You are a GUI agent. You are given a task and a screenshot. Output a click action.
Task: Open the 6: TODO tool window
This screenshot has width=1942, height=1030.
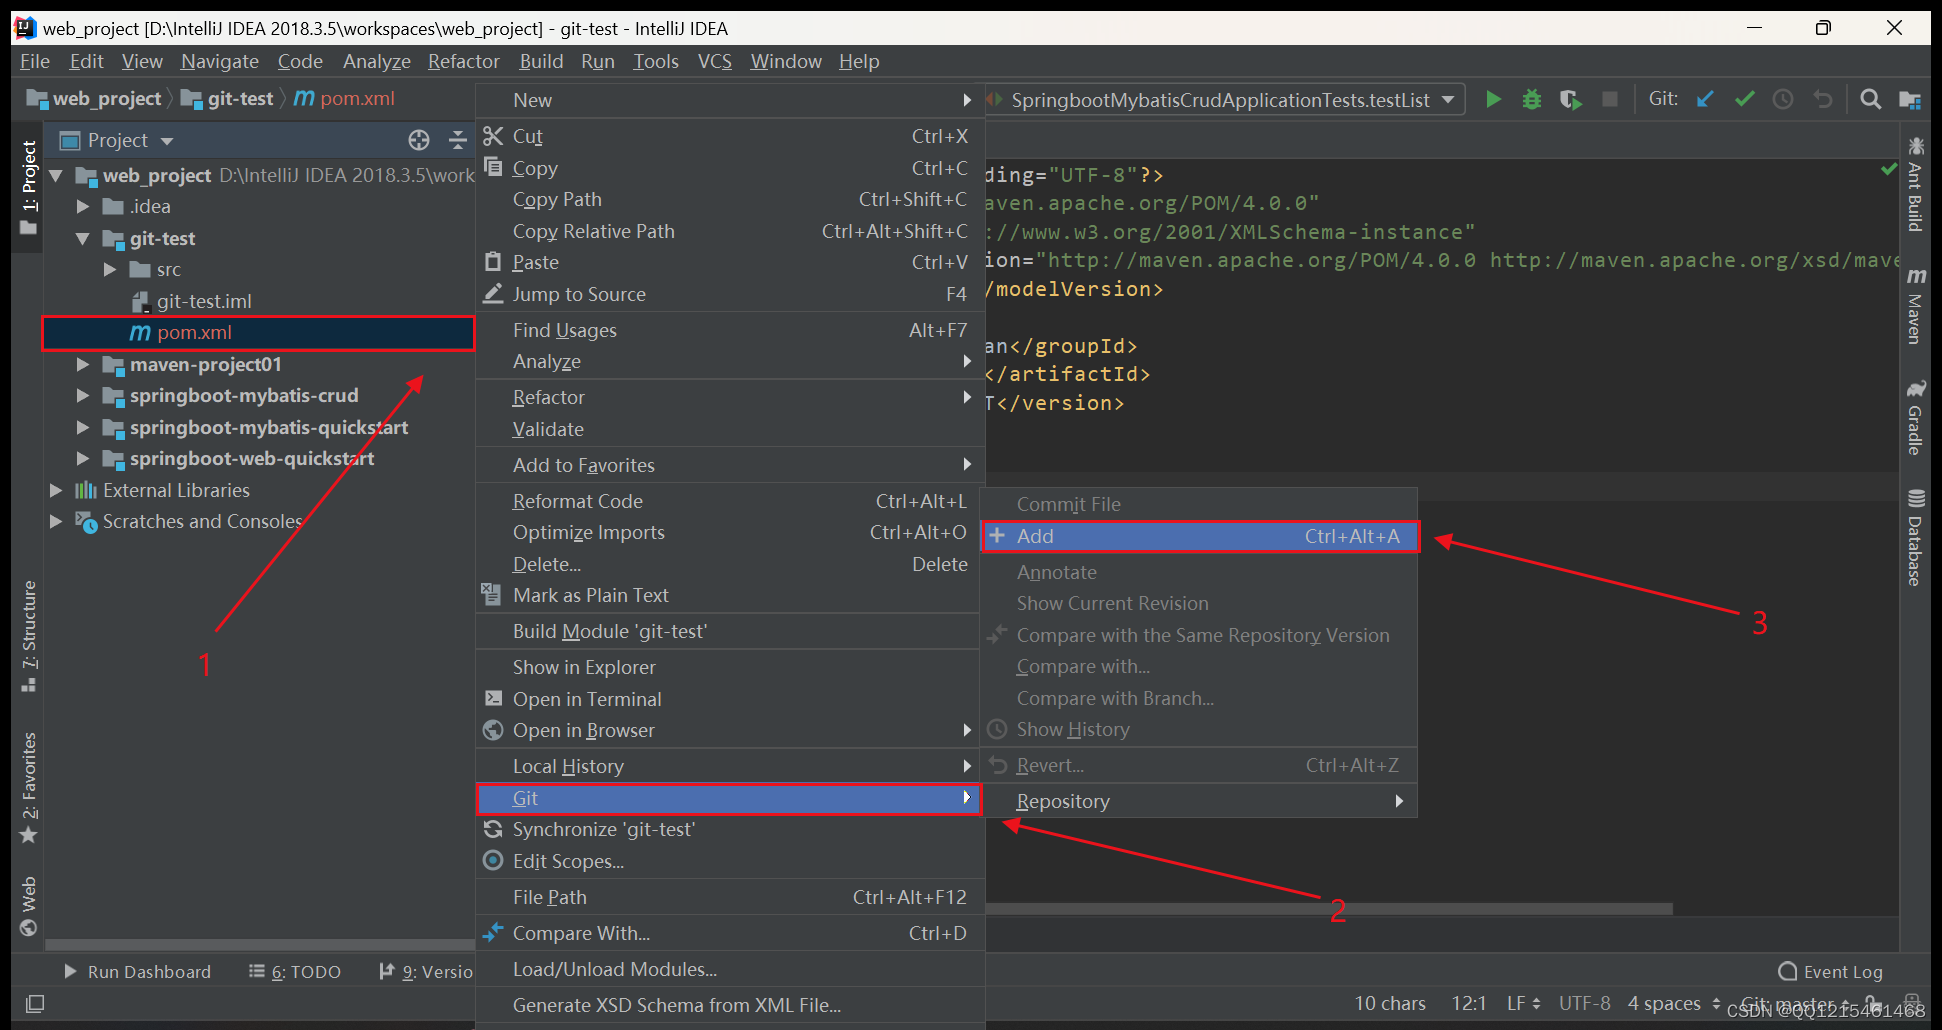(x=295, y=972)
